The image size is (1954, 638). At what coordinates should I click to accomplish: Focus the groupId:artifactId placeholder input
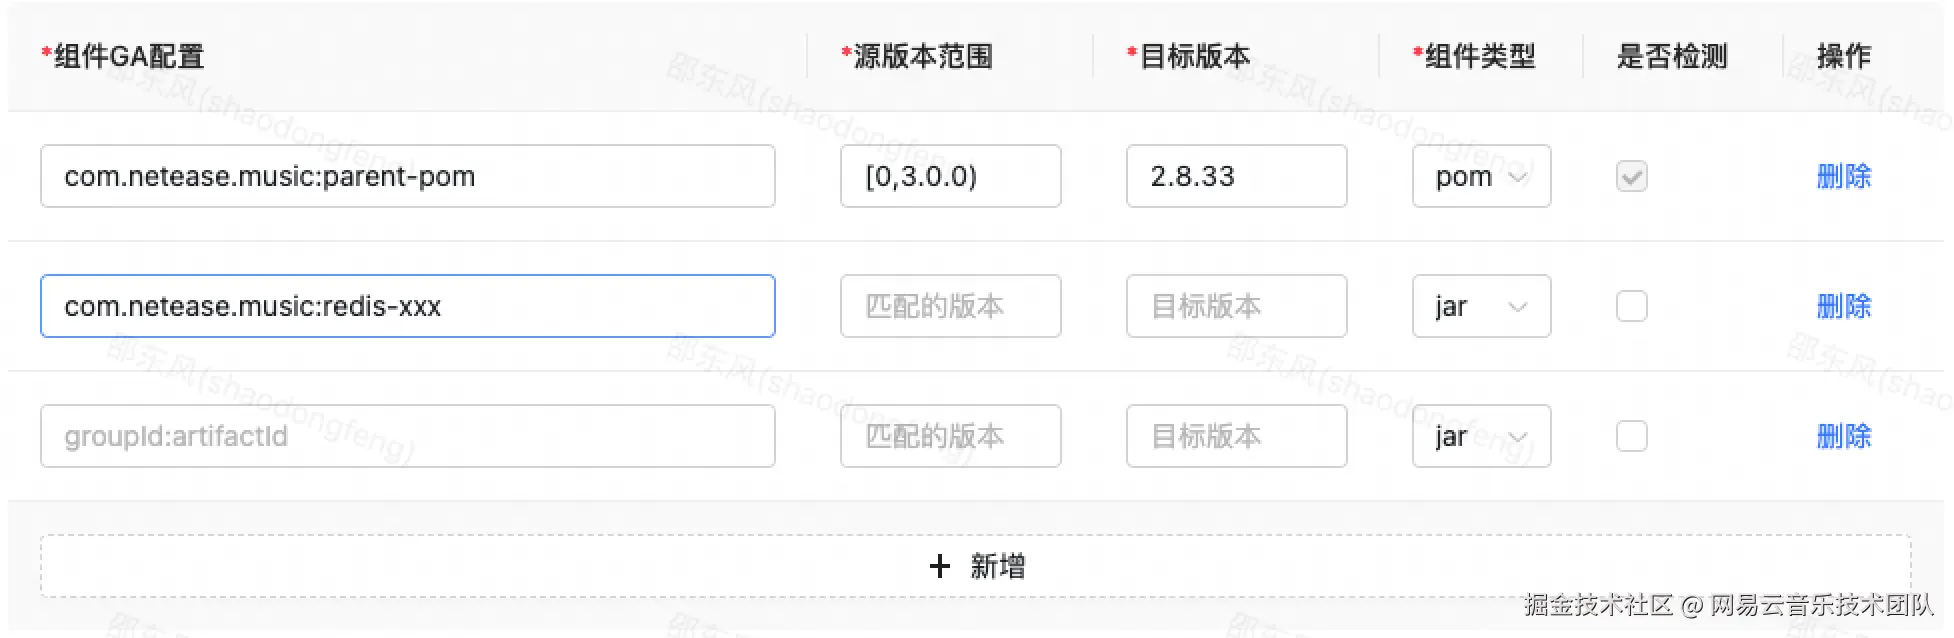(x=407, y=436)
